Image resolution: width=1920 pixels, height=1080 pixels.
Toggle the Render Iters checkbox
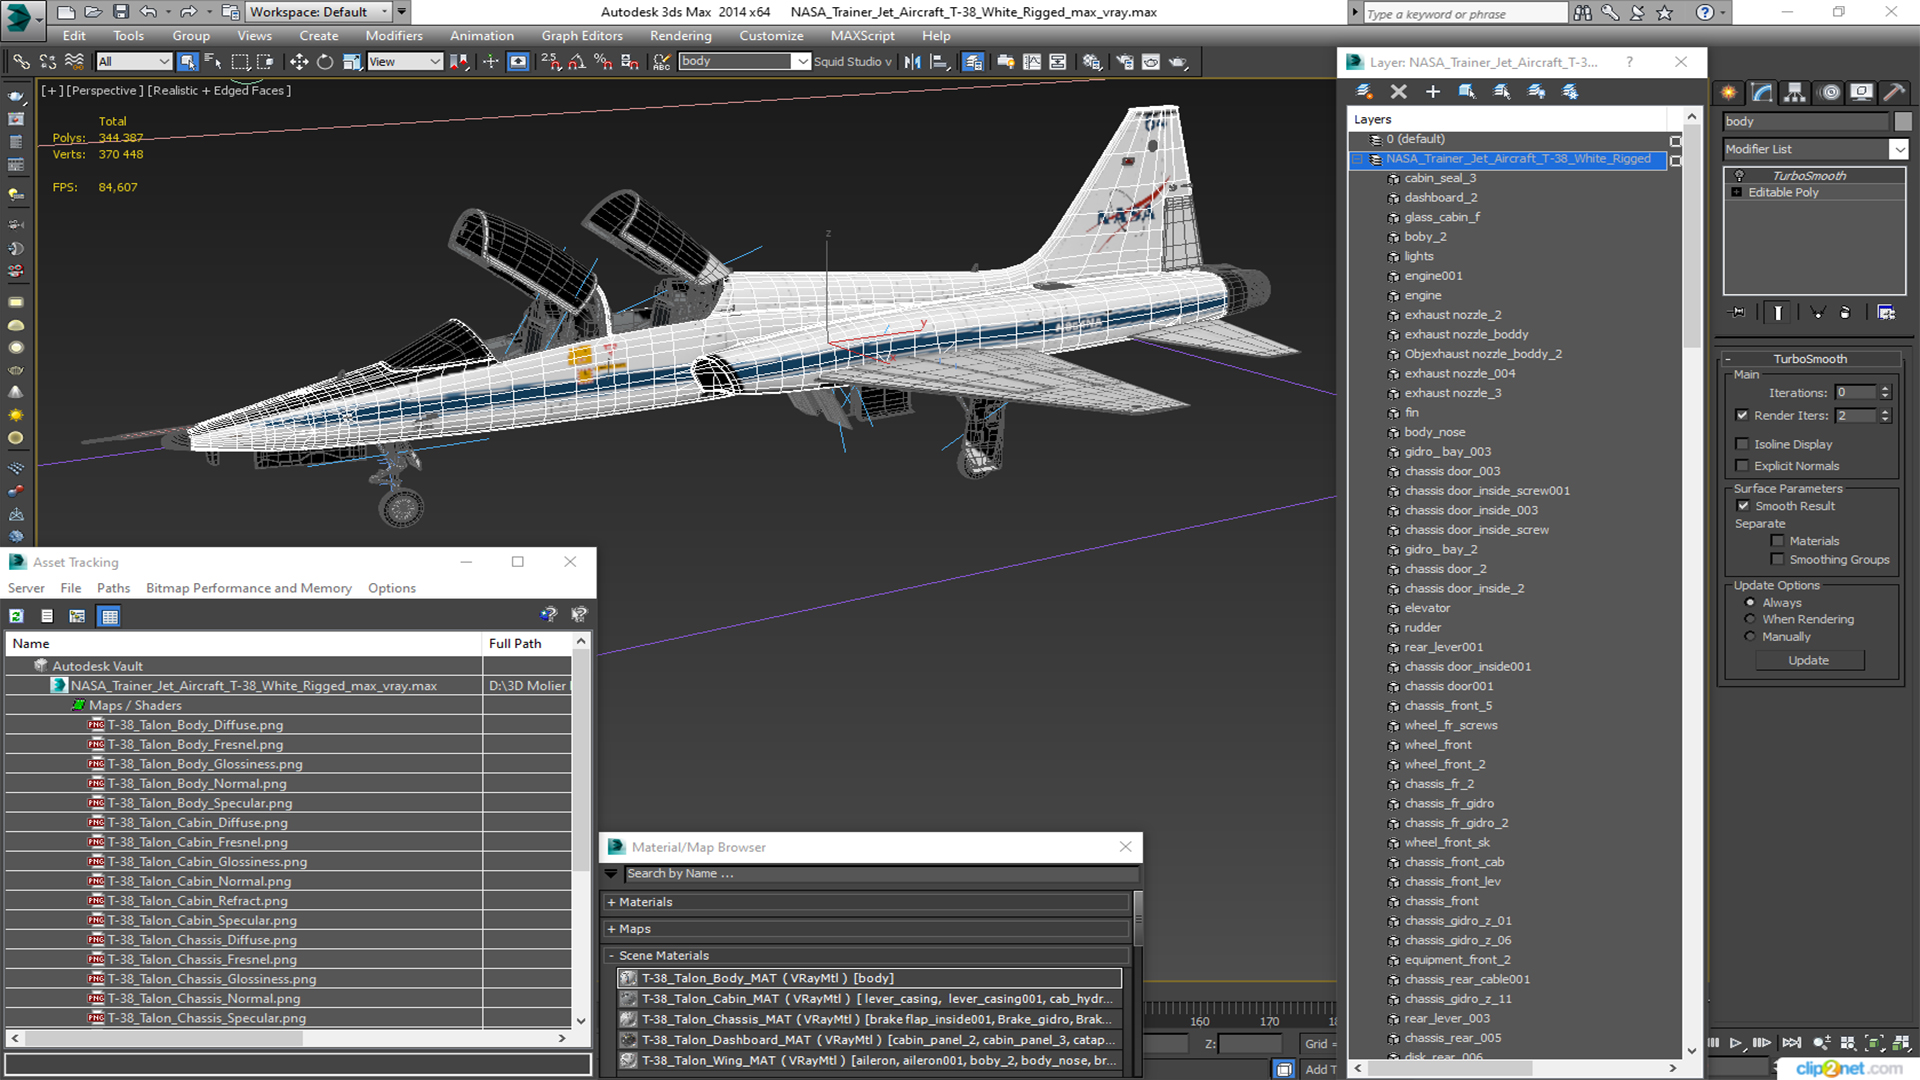pyautogui.click(x=1742, y=415)
